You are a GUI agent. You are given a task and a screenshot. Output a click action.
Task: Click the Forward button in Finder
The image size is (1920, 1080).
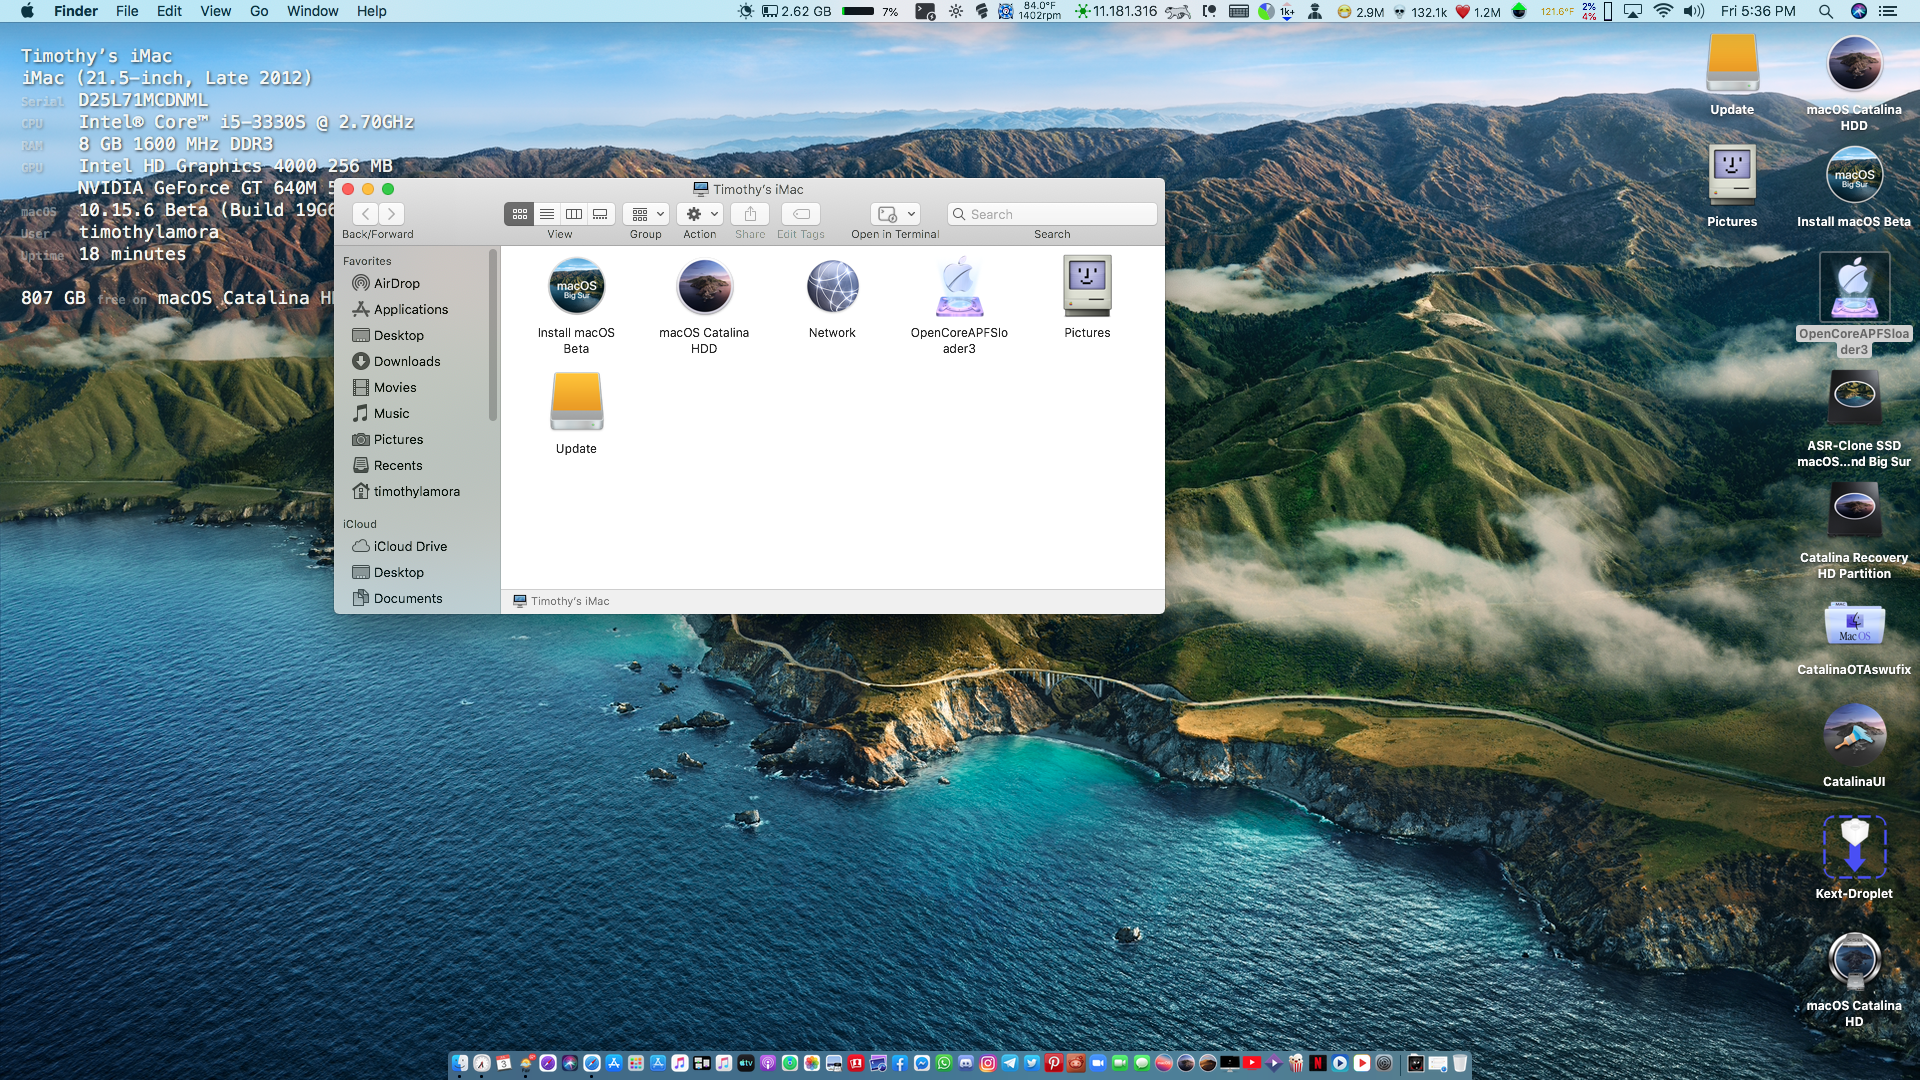pyautogui.click(x=391, y=214)
